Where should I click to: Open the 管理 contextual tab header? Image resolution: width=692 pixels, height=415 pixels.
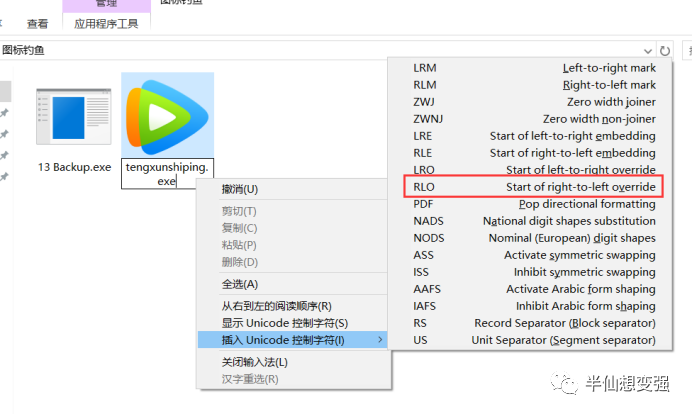[x=106, y=4]
